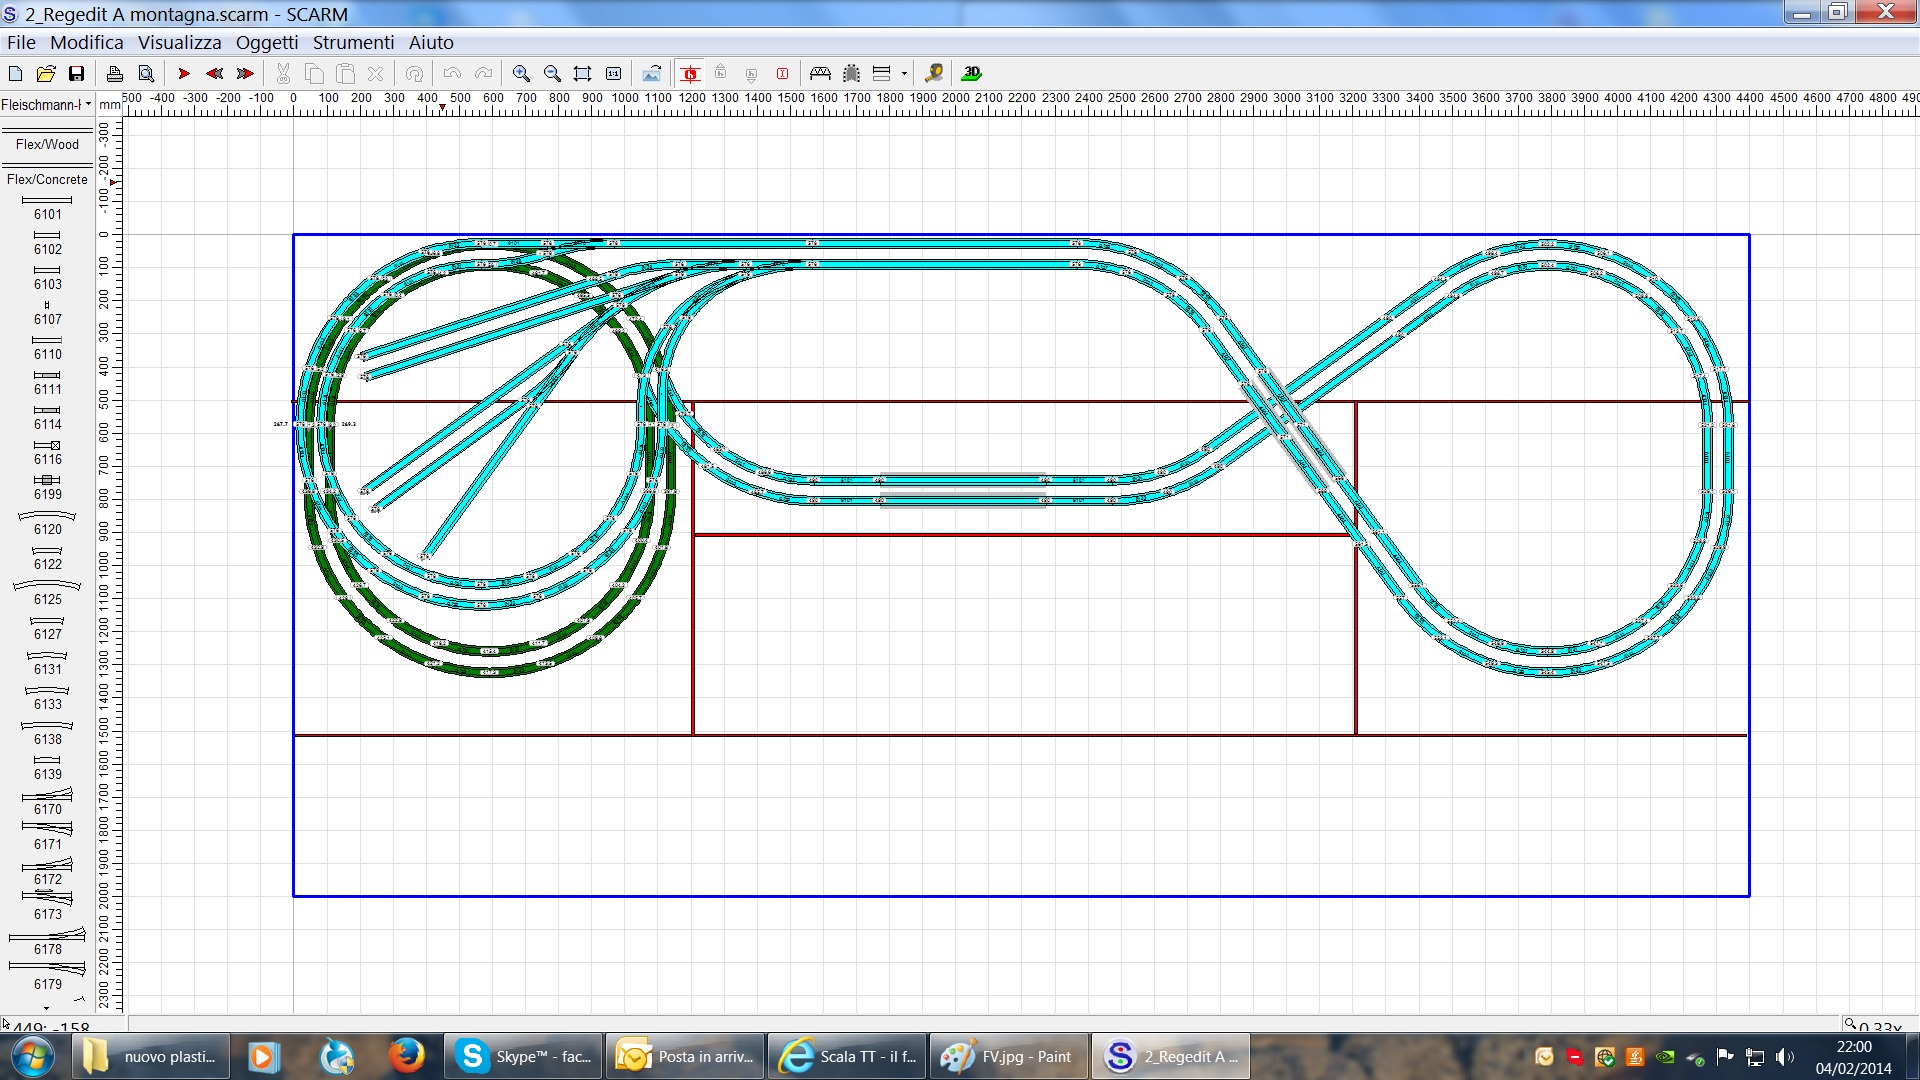Set zoom to 1:1 scale
This screenshot has width=1920, height=1080.
coord(614,74)
